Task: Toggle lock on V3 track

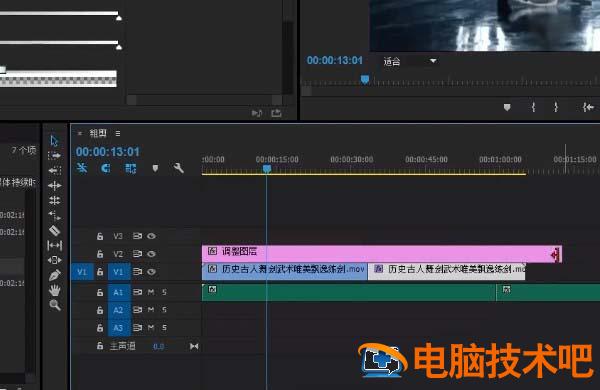Action: (100, 236)
